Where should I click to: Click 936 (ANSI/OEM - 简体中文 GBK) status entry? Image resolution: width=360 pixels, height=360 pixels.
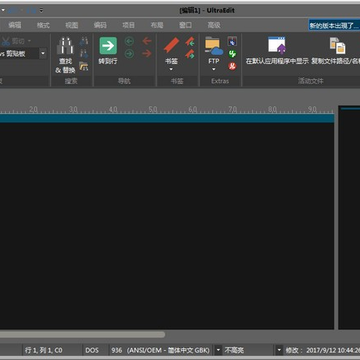(x=161, y=350)
